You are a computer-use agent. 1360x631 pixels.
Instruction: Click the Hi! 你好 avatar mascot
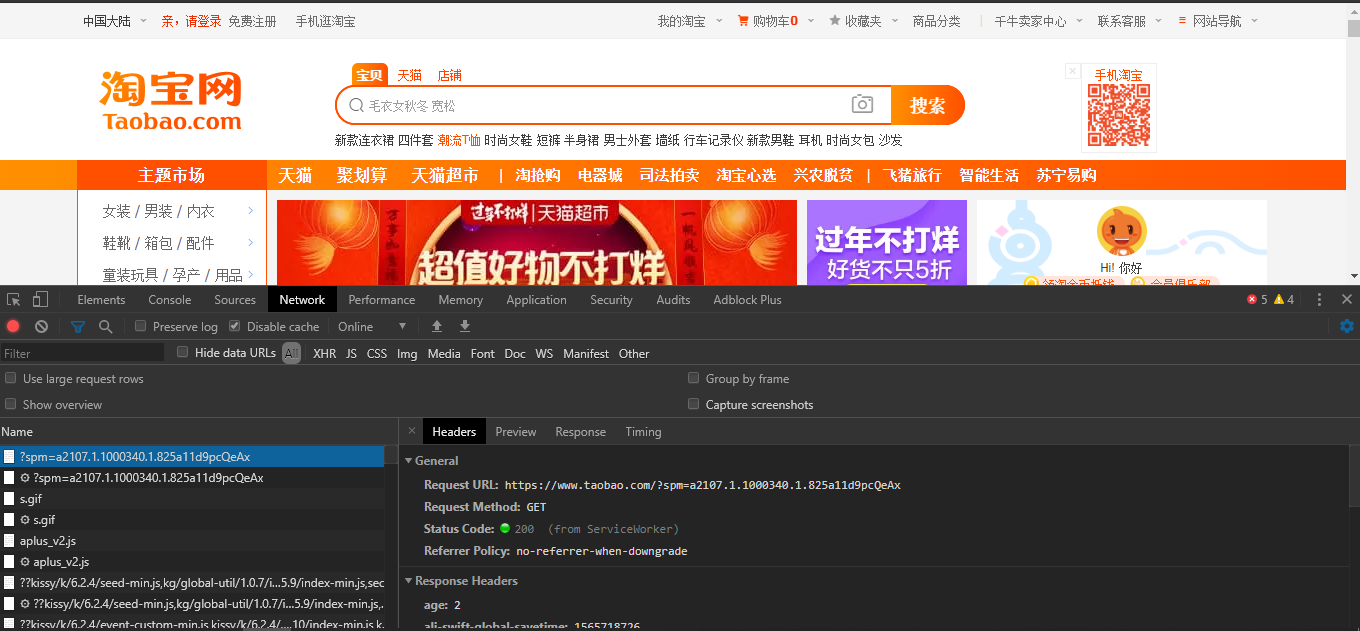point(1121,232)
